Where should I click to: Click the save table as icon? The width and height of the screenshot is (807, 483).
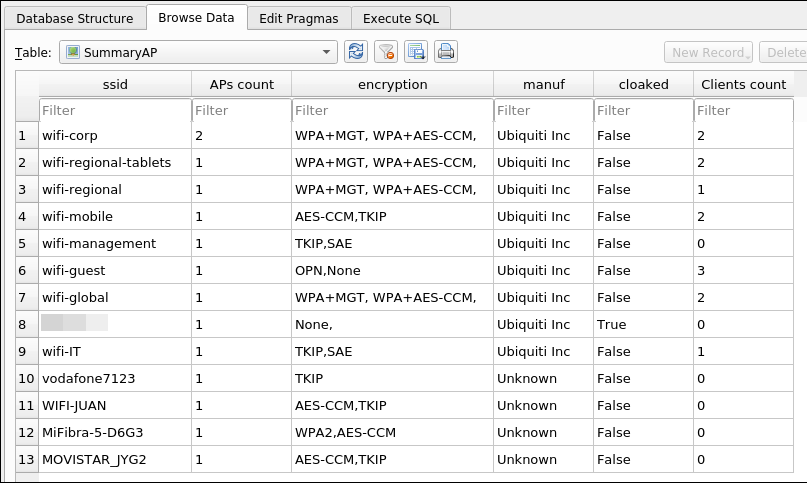pyautogui.click(x=416, y=52)
